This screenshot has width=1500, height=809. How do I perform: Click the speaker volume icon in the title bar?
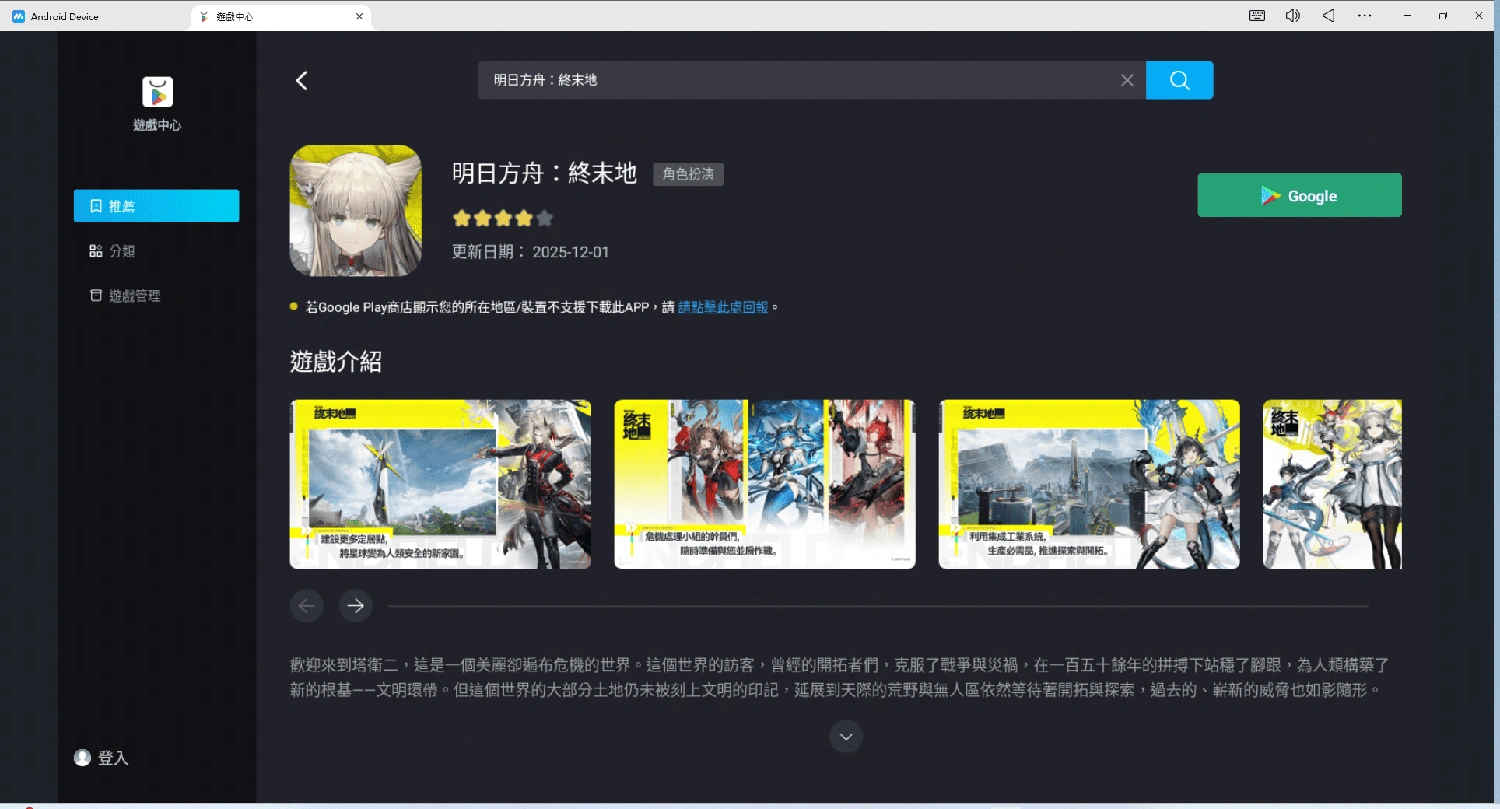coord(1292,15)
